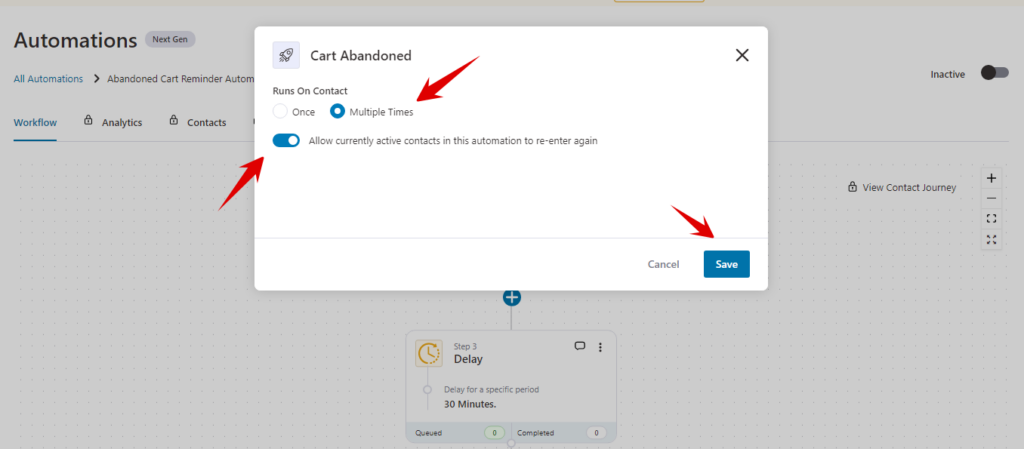Zoom in on the workflow canvas
This screenshot has height=449, width=1024.
pos(991,178)
